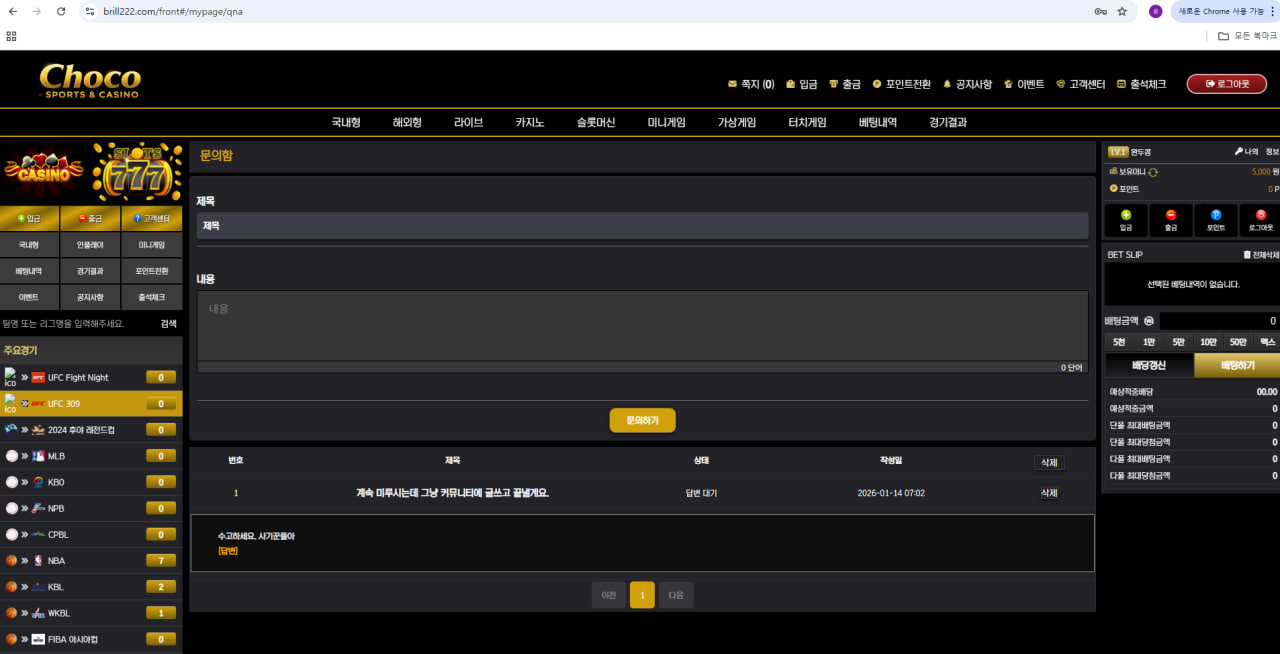Click the blue 포인트 icon in user panel
Screen dimensions: 1280x654
(x=1215, y=215)
